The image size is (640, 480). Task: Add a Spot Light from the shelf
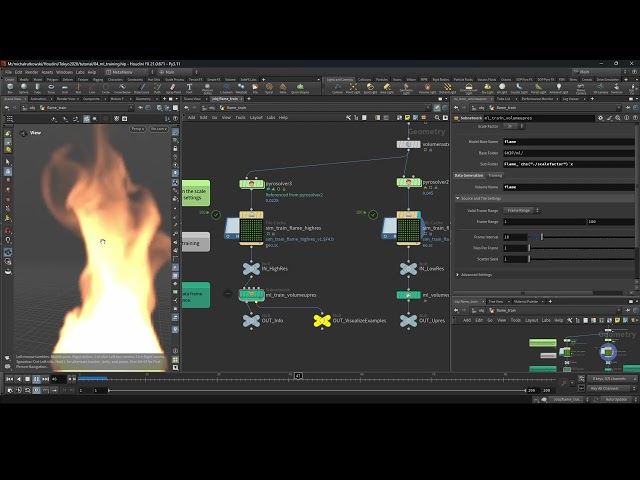tap(370, 88)
